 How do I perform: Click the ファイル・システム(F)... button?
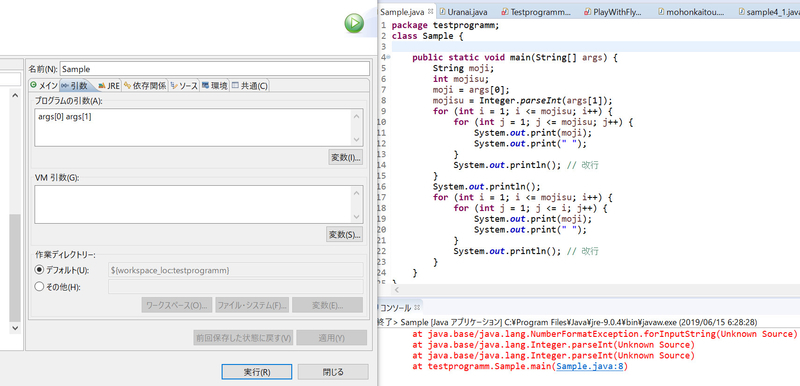tap(252, 305)
